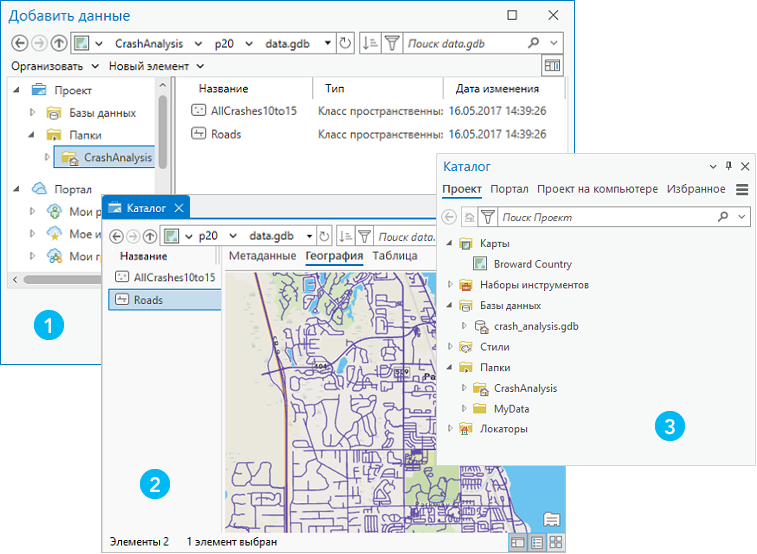Select Broward Country map in Каталог pane
Screen dimensions: 757x554
coord(532,264)
